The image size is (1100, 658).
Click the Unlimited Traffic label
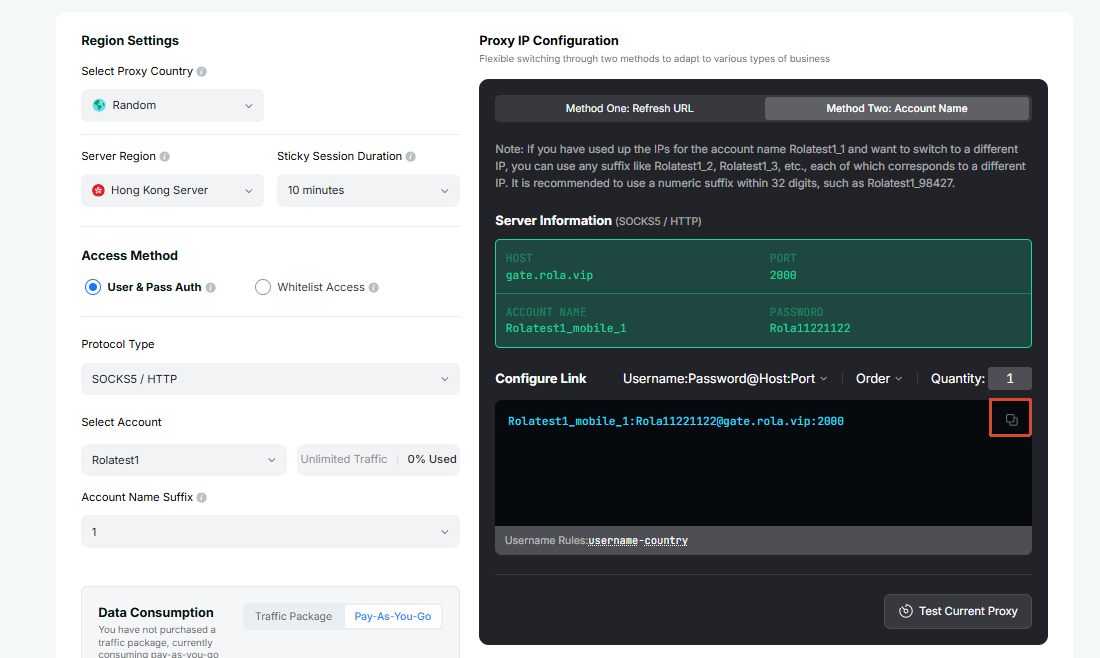(344, 459)
